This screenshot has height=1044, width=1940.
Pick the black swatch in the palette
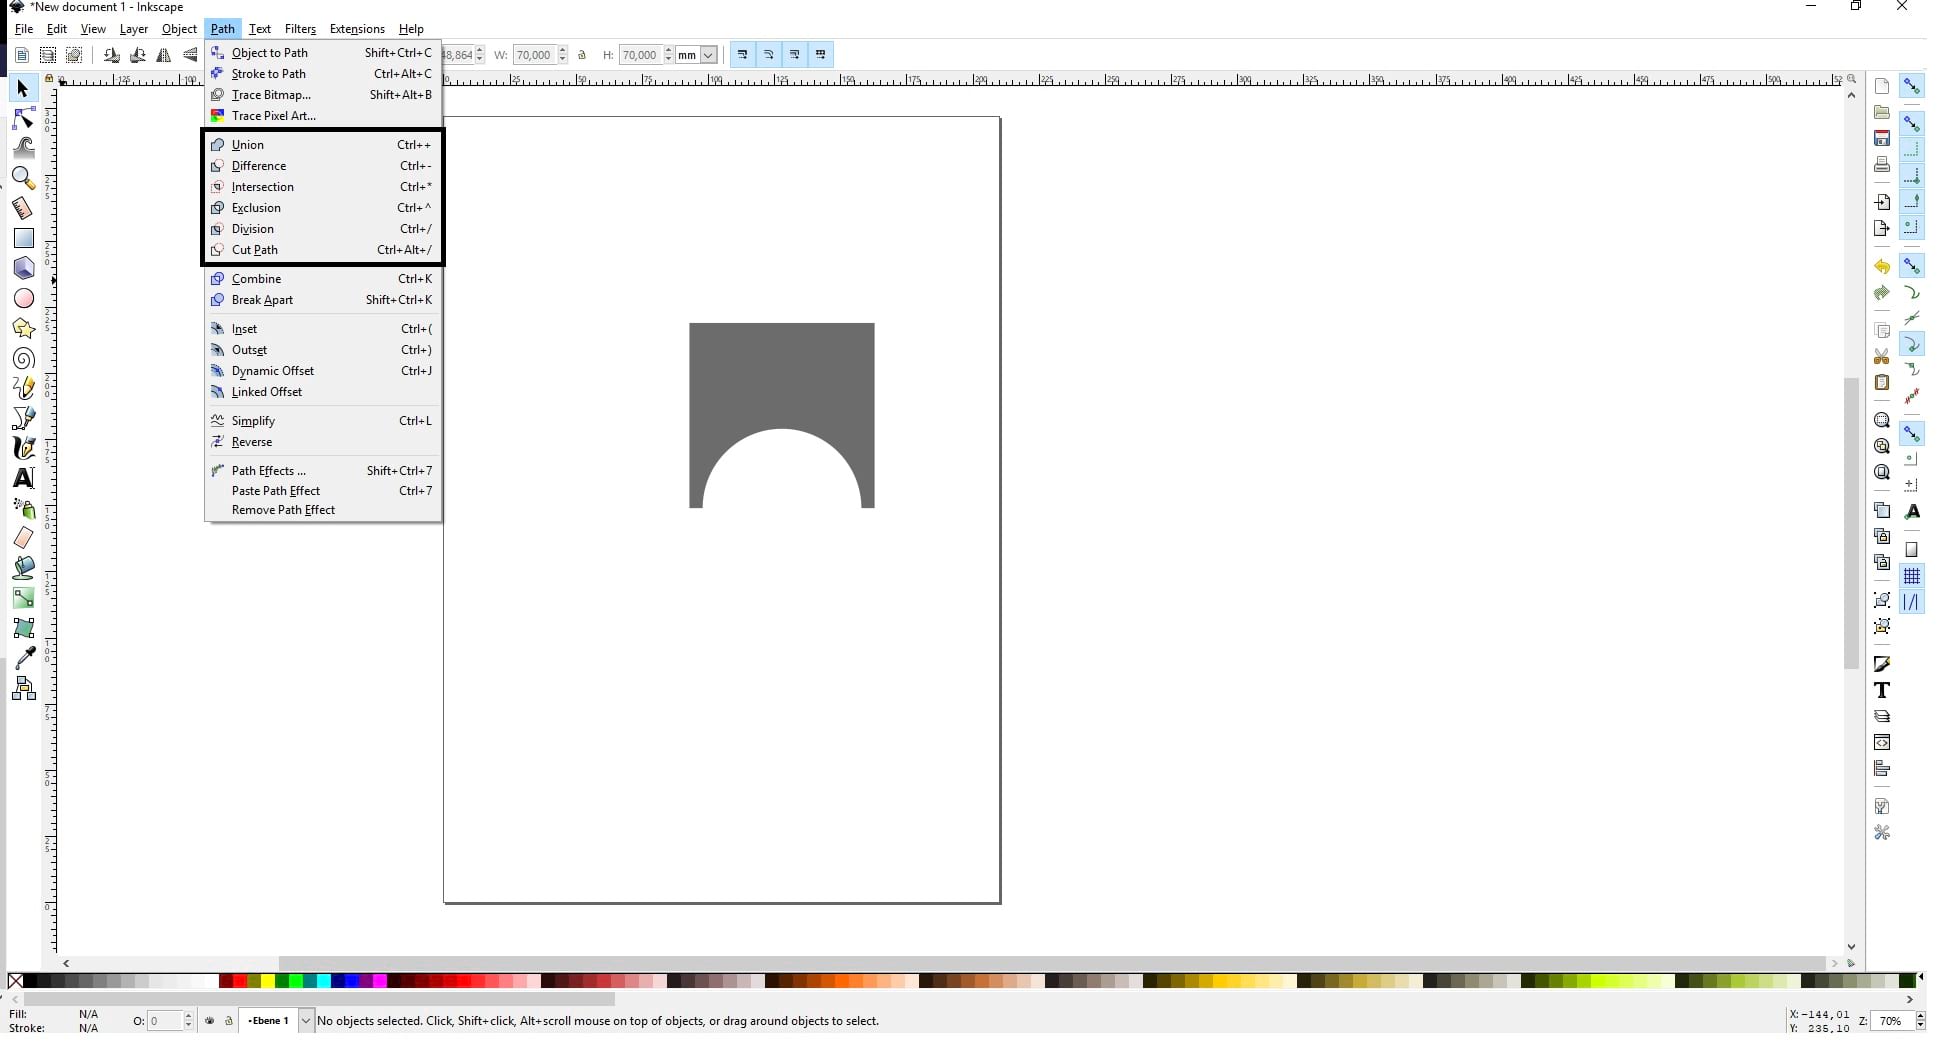click(31, 981)
